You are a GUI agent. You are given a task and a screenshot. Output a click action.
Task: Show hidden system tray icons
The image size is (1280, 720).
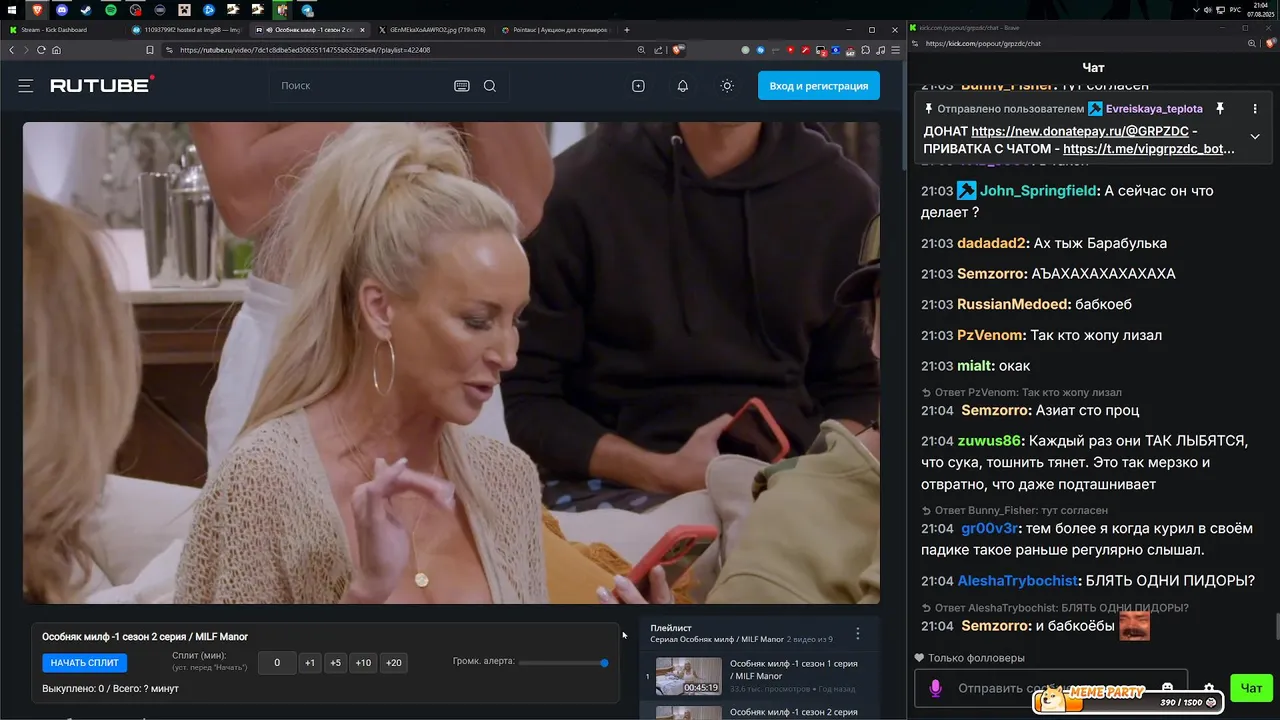(x=1197, y=10)
